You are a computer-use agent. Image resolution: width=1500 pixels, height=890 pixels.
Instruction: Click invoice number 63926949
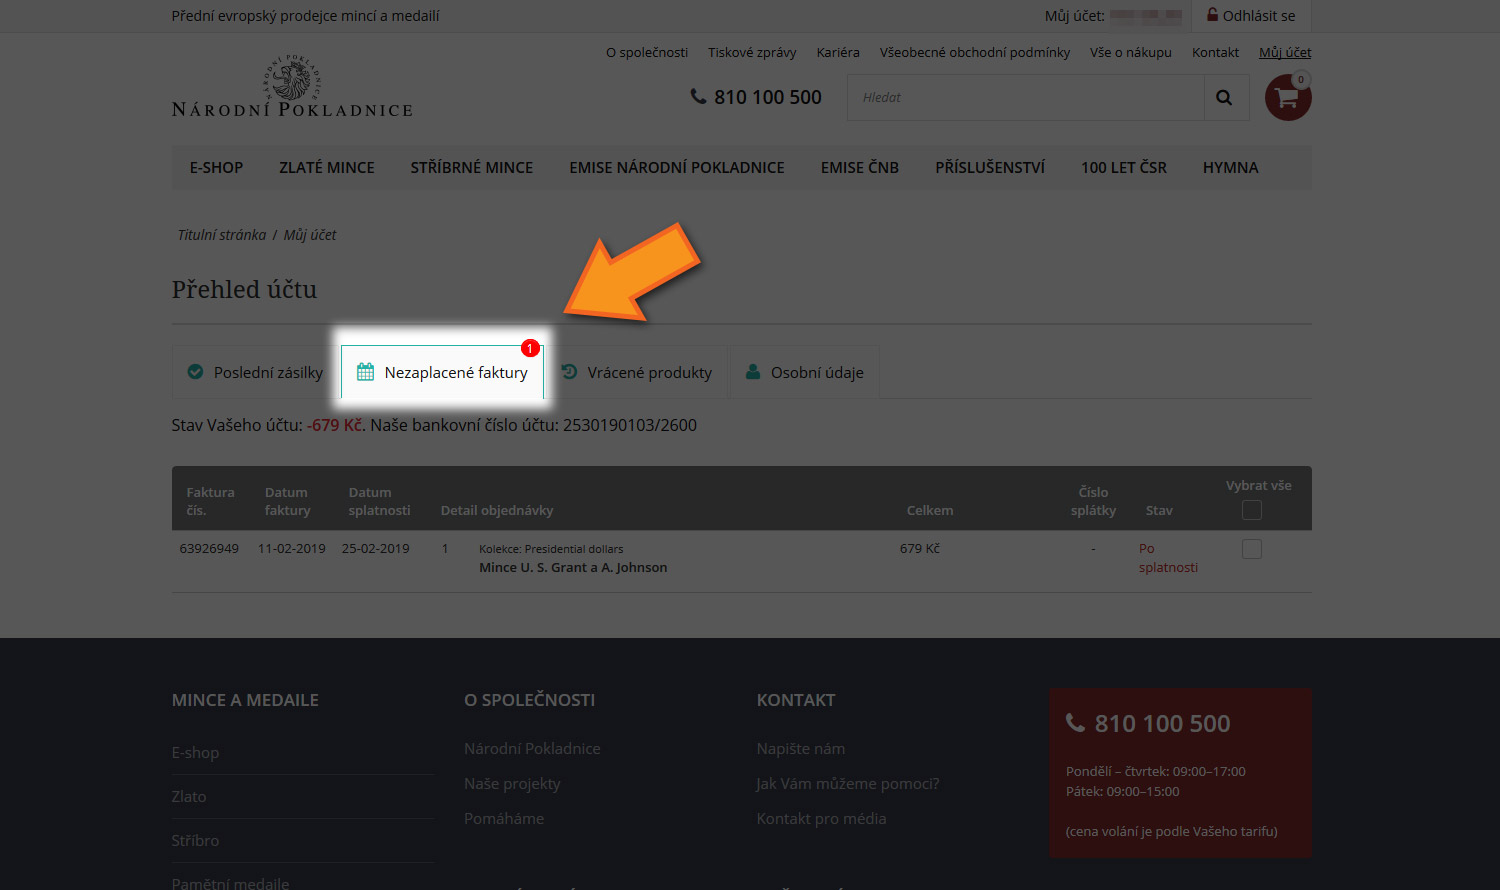click(x=209, y=549)
